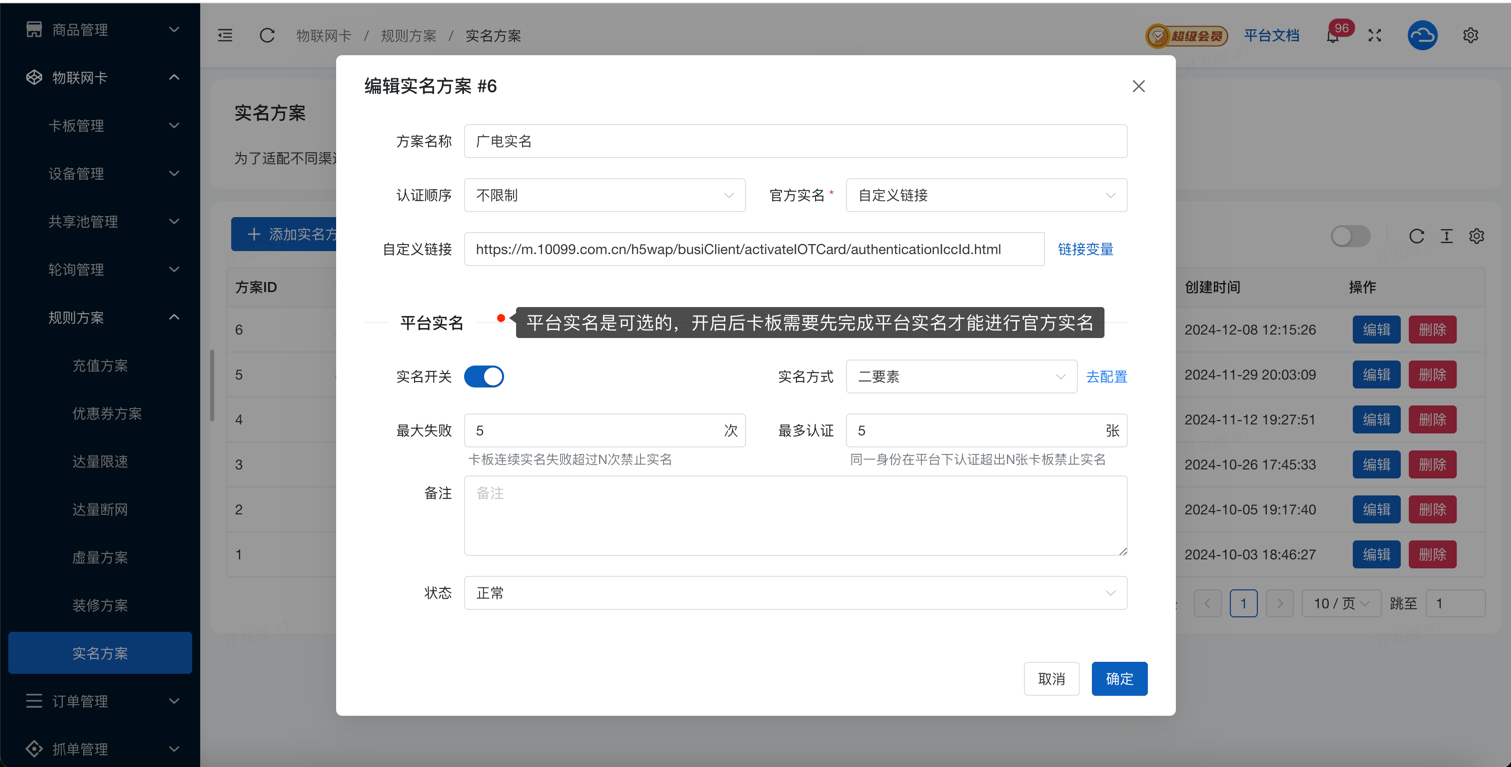Viewport: 1511px width, 767px height.
Task: Expand the 状态 dropdown
Action: pos(795,593)
